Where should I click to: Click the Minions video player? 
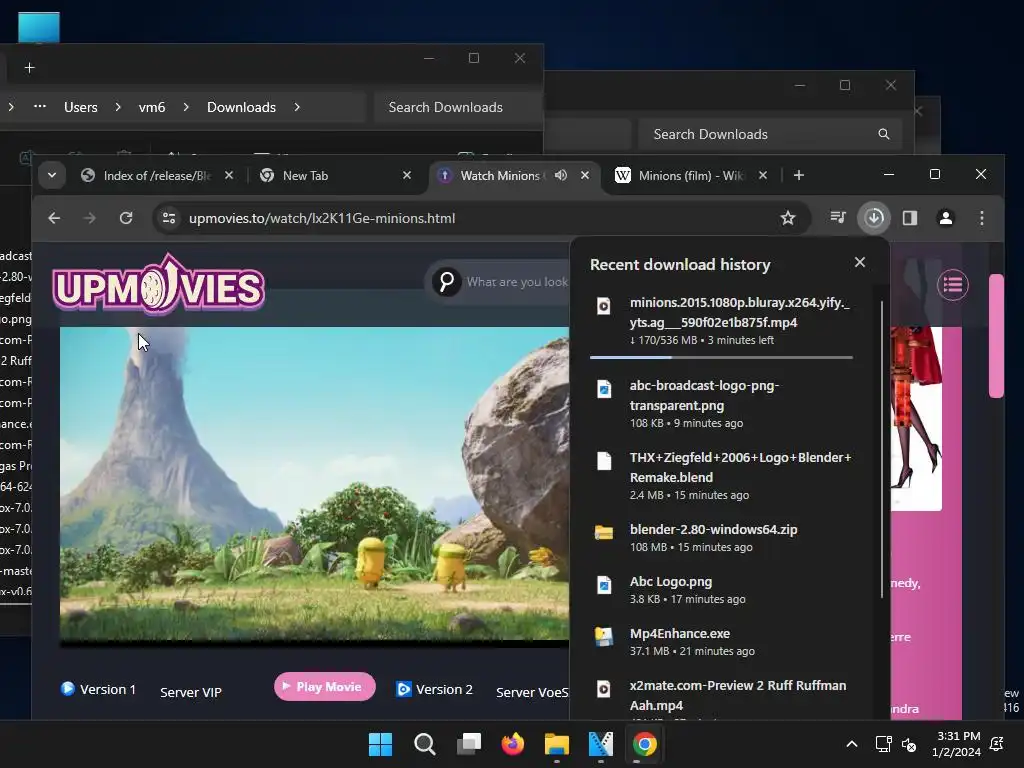tap(314, 487)
